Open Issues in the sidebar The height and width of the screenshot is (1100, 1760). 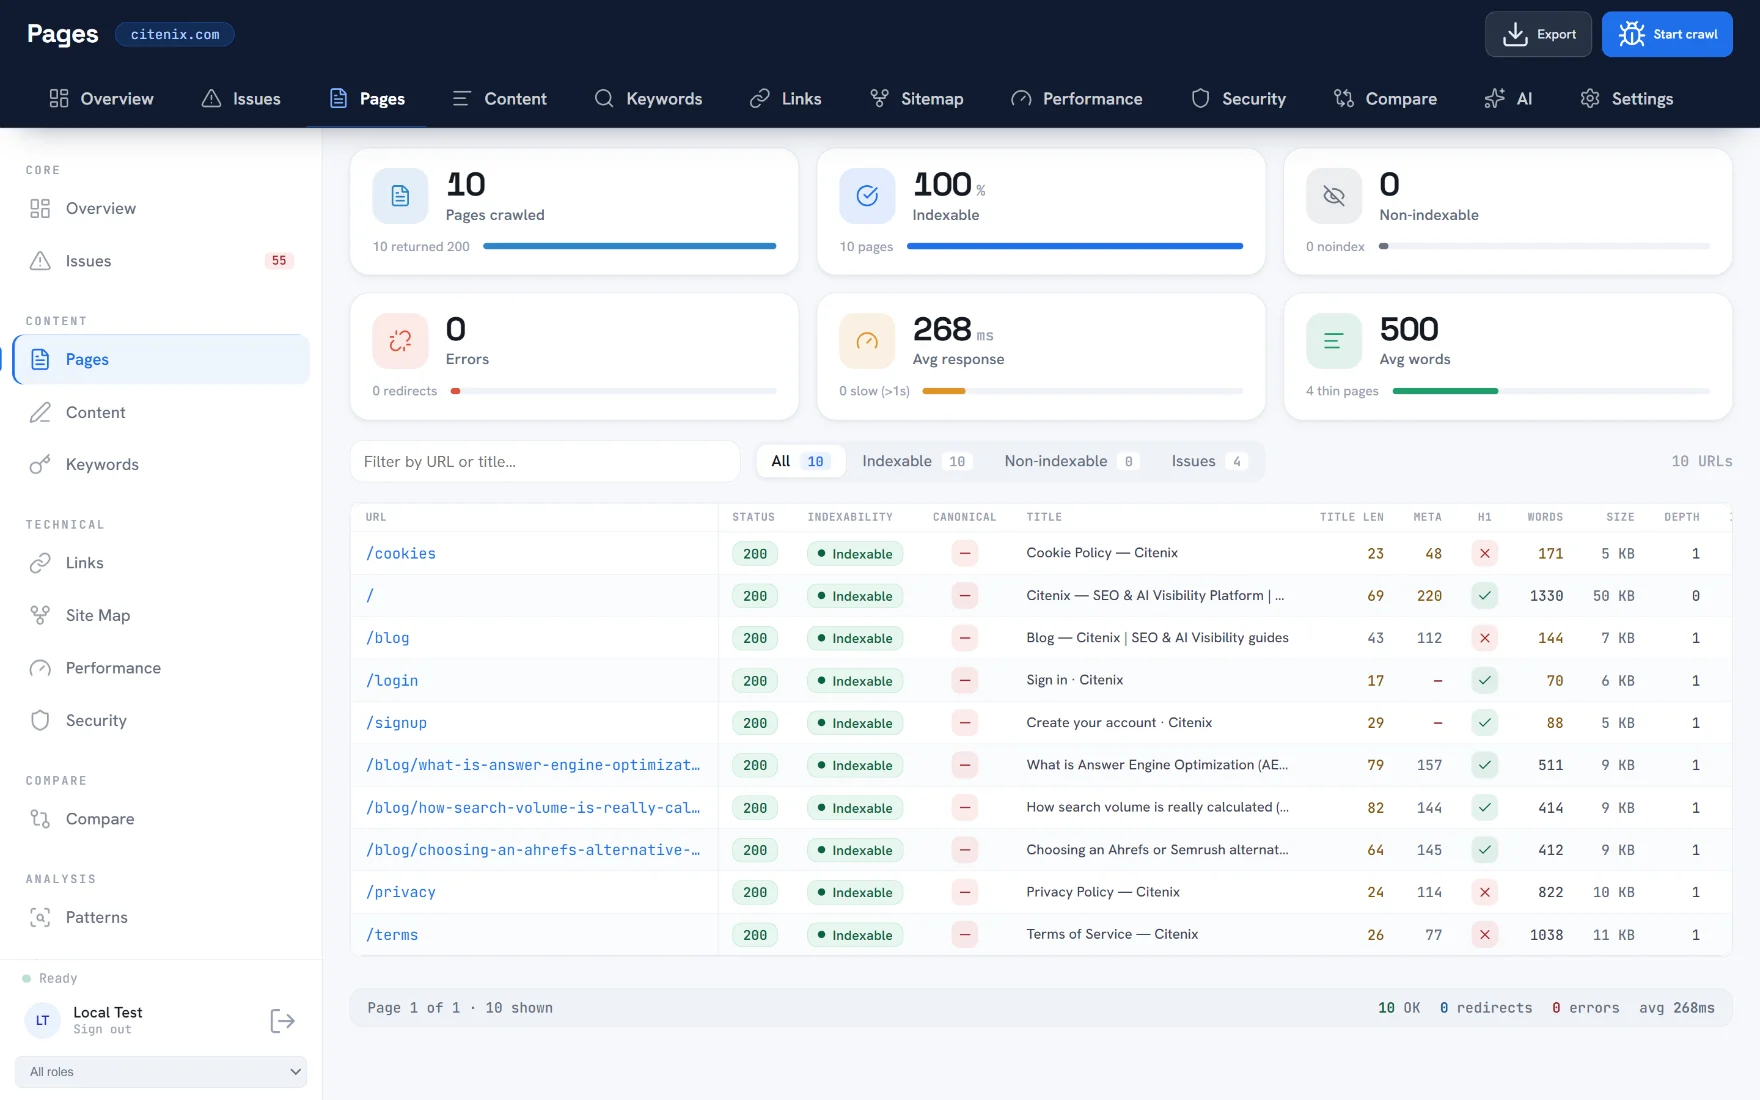point(161,261)
